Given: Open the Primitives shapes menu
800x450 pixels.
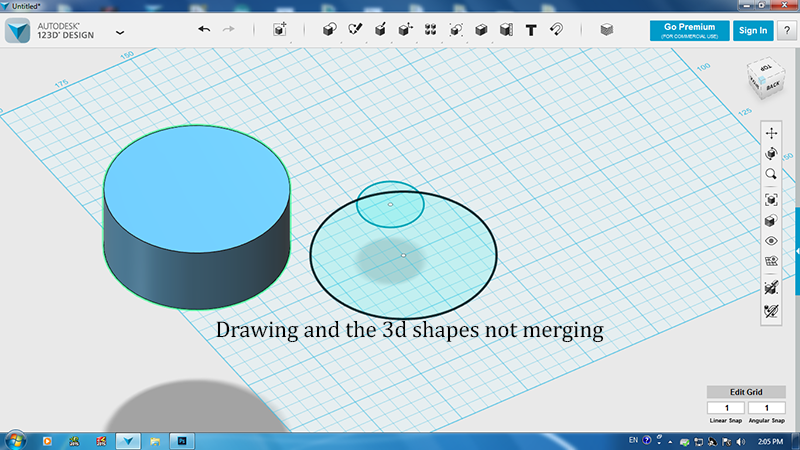Looking at the screenshot, I should click(330, 30).
